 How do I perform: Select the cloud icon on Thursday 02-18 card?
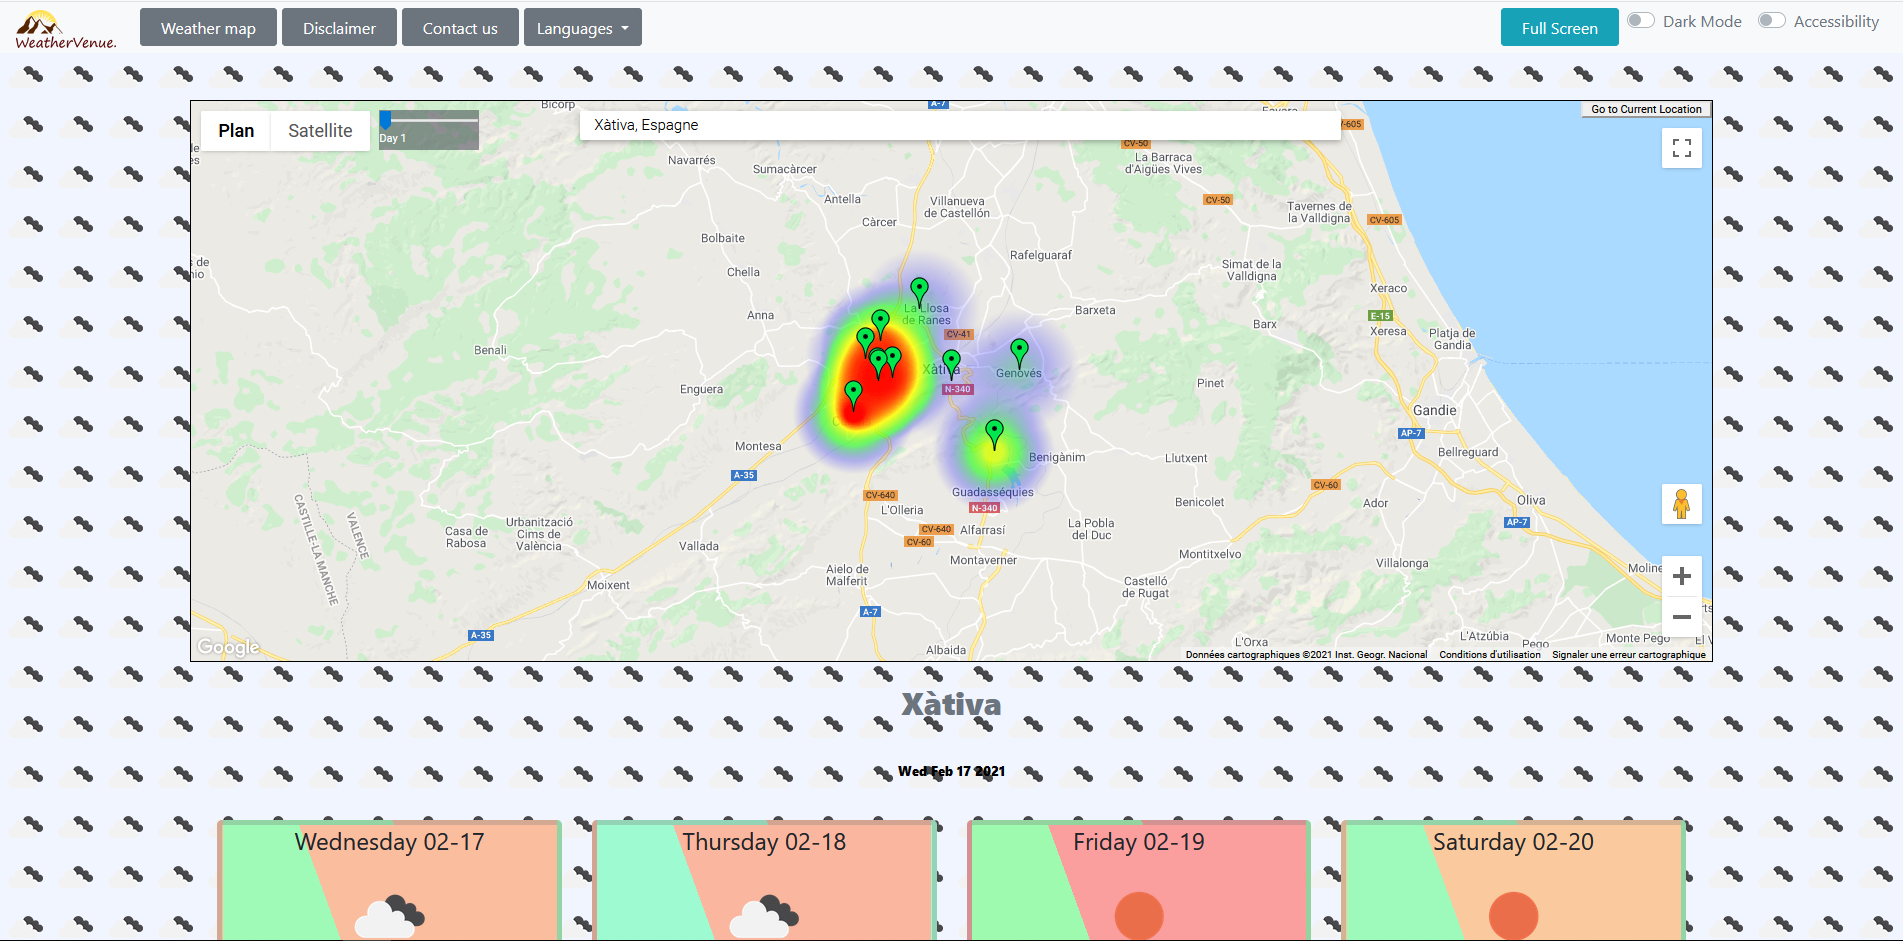pos(765,916)
